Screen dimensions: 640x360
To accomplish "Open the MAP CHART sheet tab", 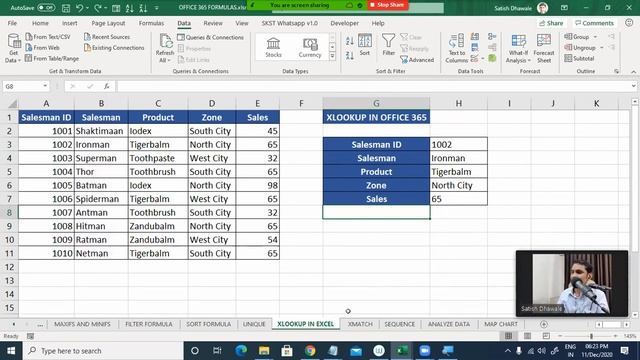I will point(501,324).
